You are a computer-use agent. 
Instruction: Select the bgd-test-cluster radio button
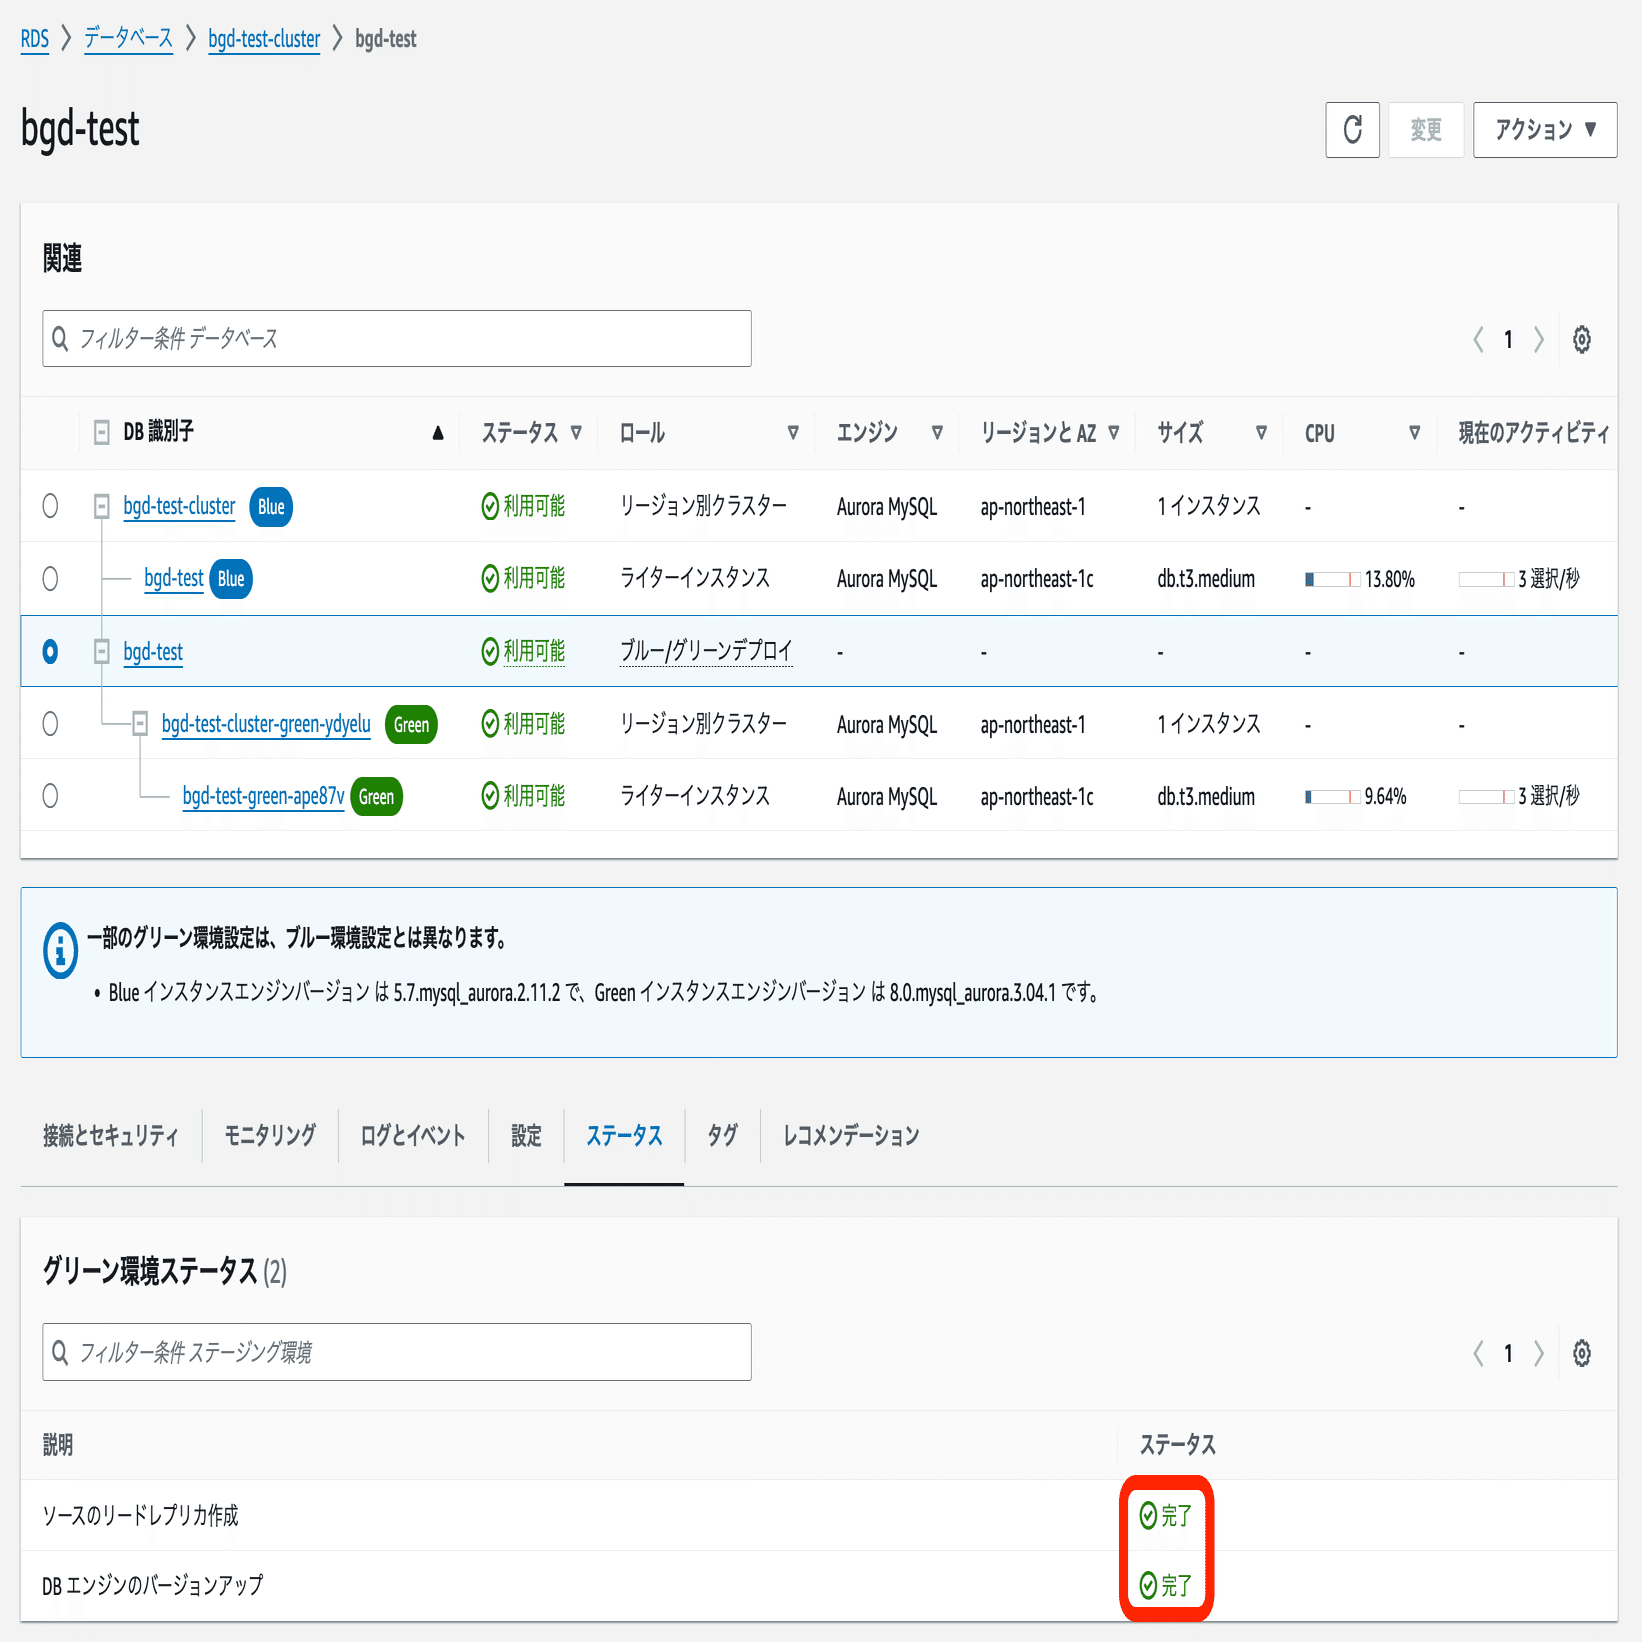[51, 506]
